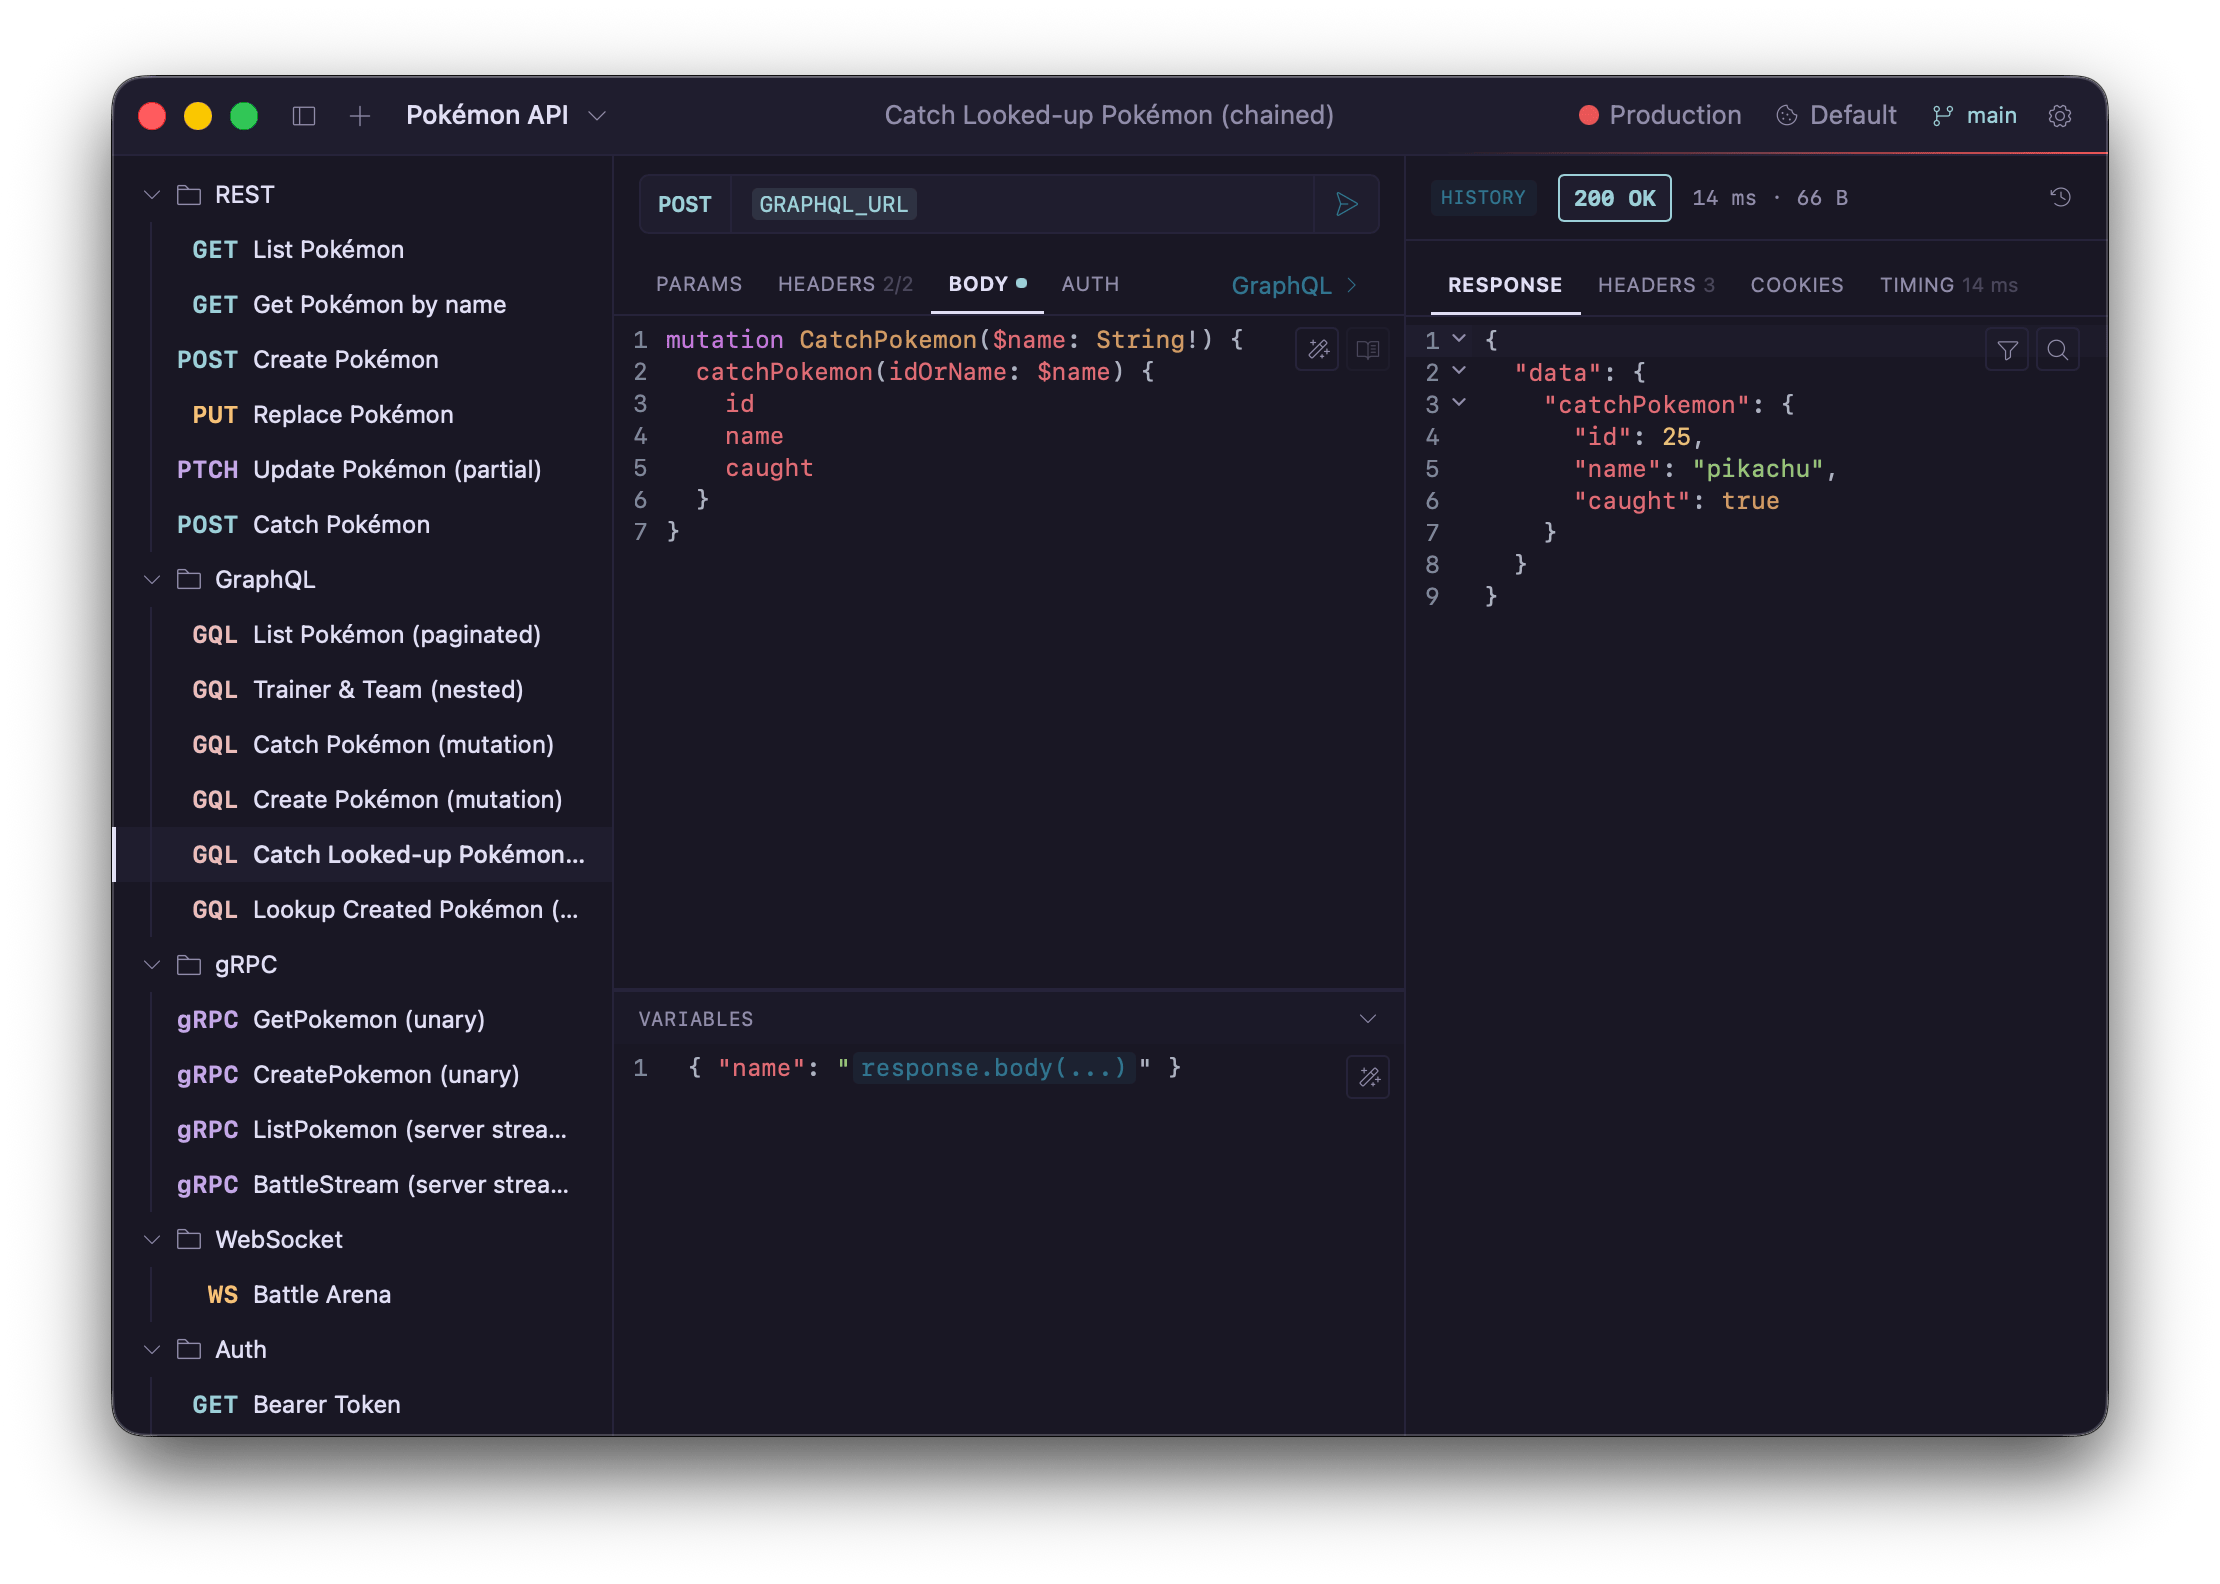2220x1584 pixels.
Task: Click the gRPC folder icon
Action: point(189,965)
